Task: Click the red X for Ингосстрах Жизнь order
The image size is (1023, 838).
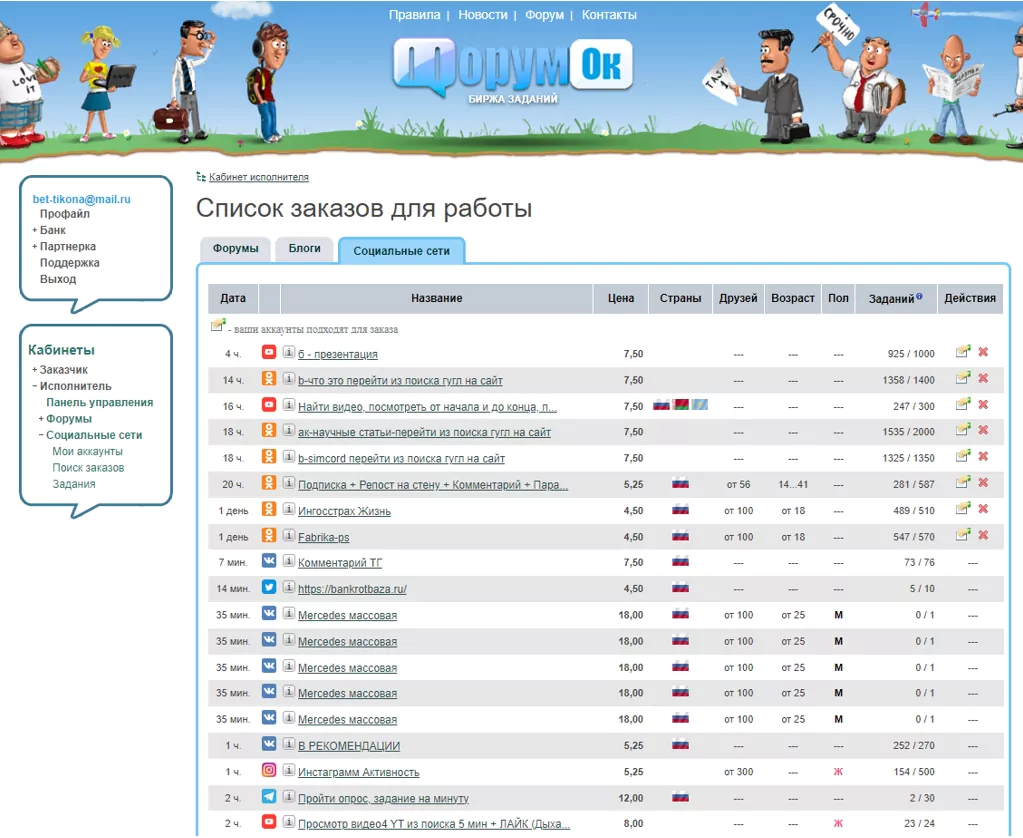Action: click(983, 509)
